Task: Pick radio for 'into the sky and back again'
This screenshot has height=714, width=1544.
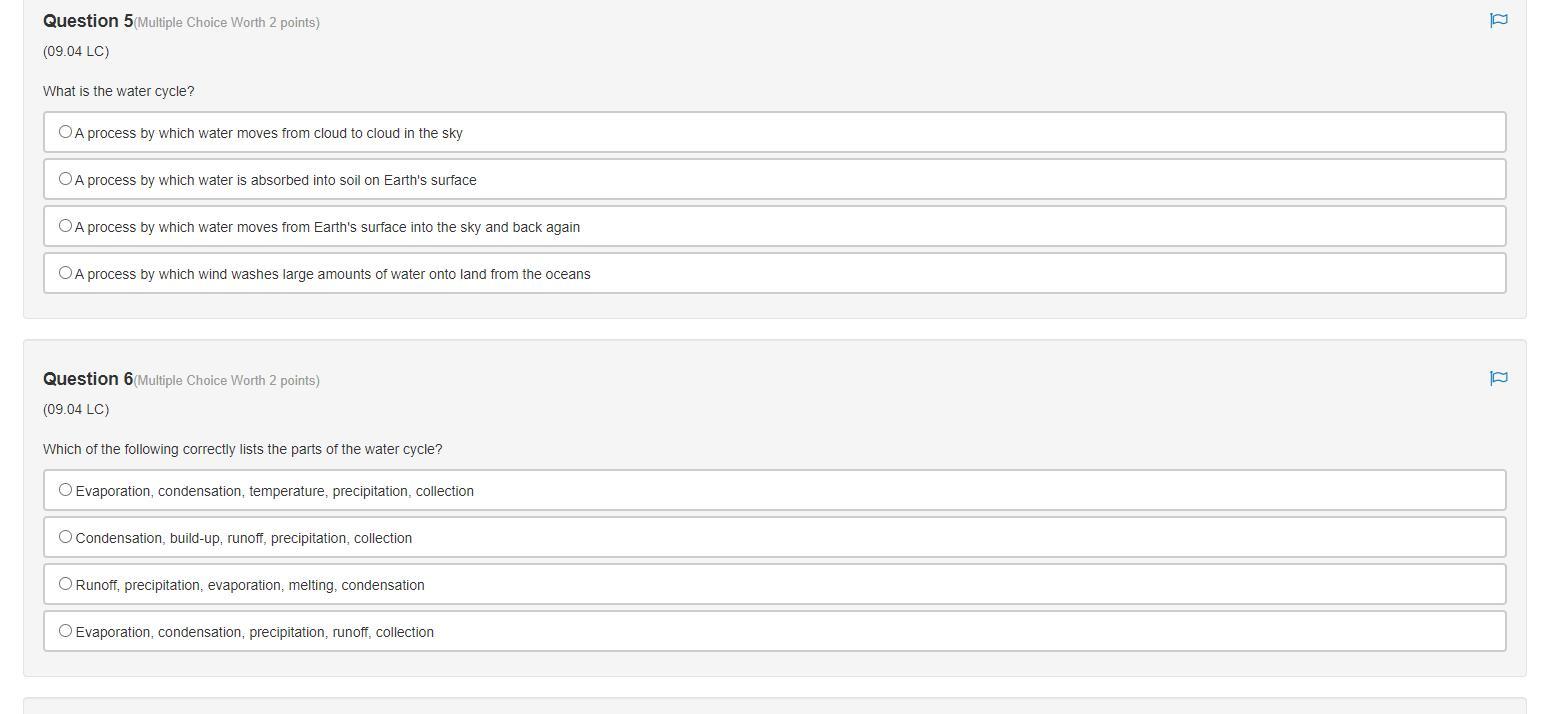Action: coord(65,226)
